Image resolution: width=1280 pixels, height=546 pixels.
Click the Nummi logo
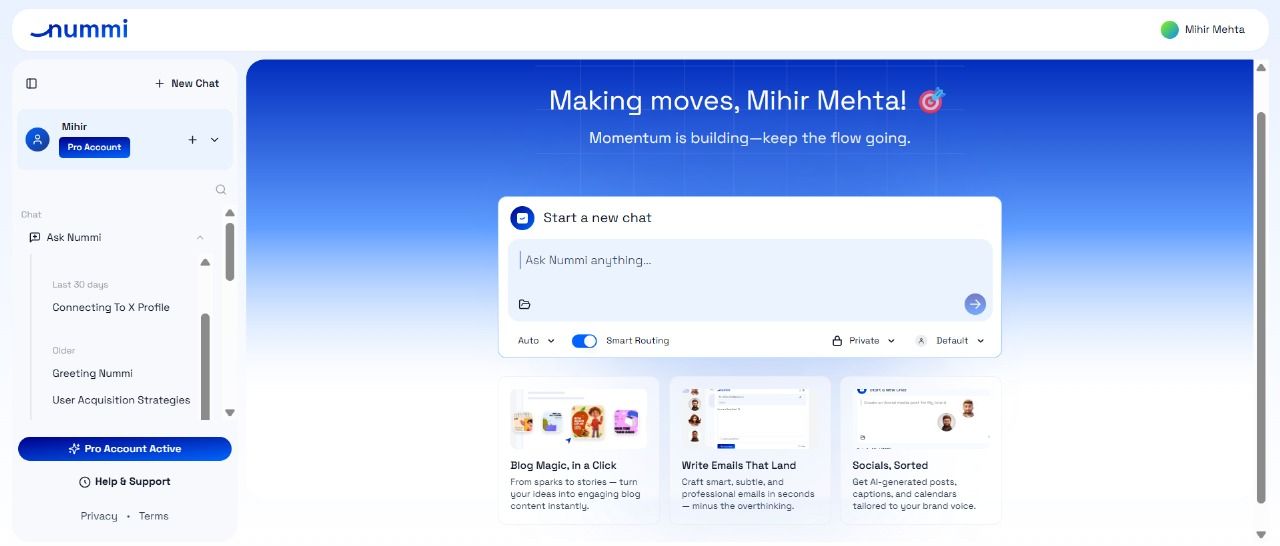coord(79,29)
